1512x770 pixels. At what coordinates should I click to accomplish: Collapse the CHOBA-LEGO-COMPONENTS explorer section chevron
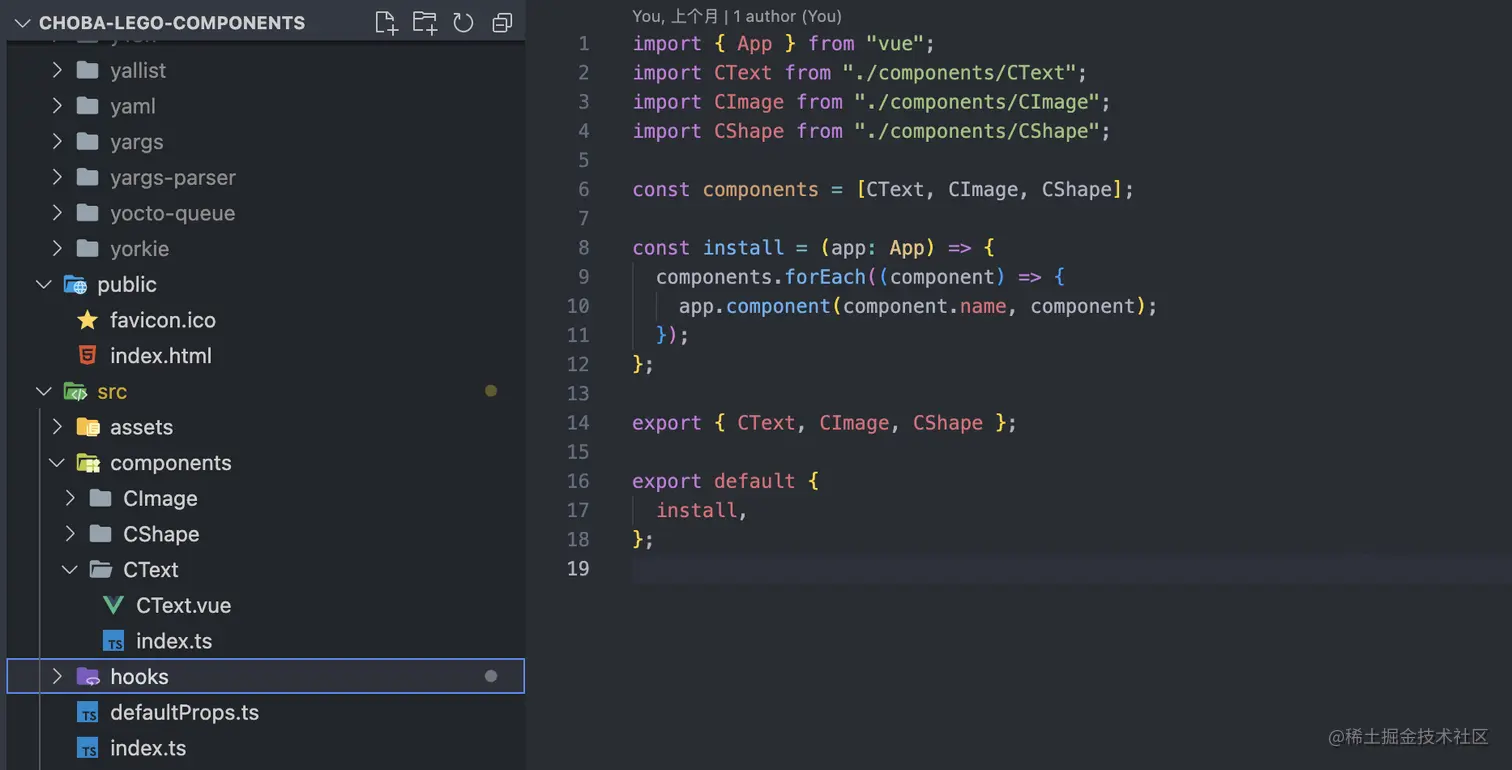(22, 22)
